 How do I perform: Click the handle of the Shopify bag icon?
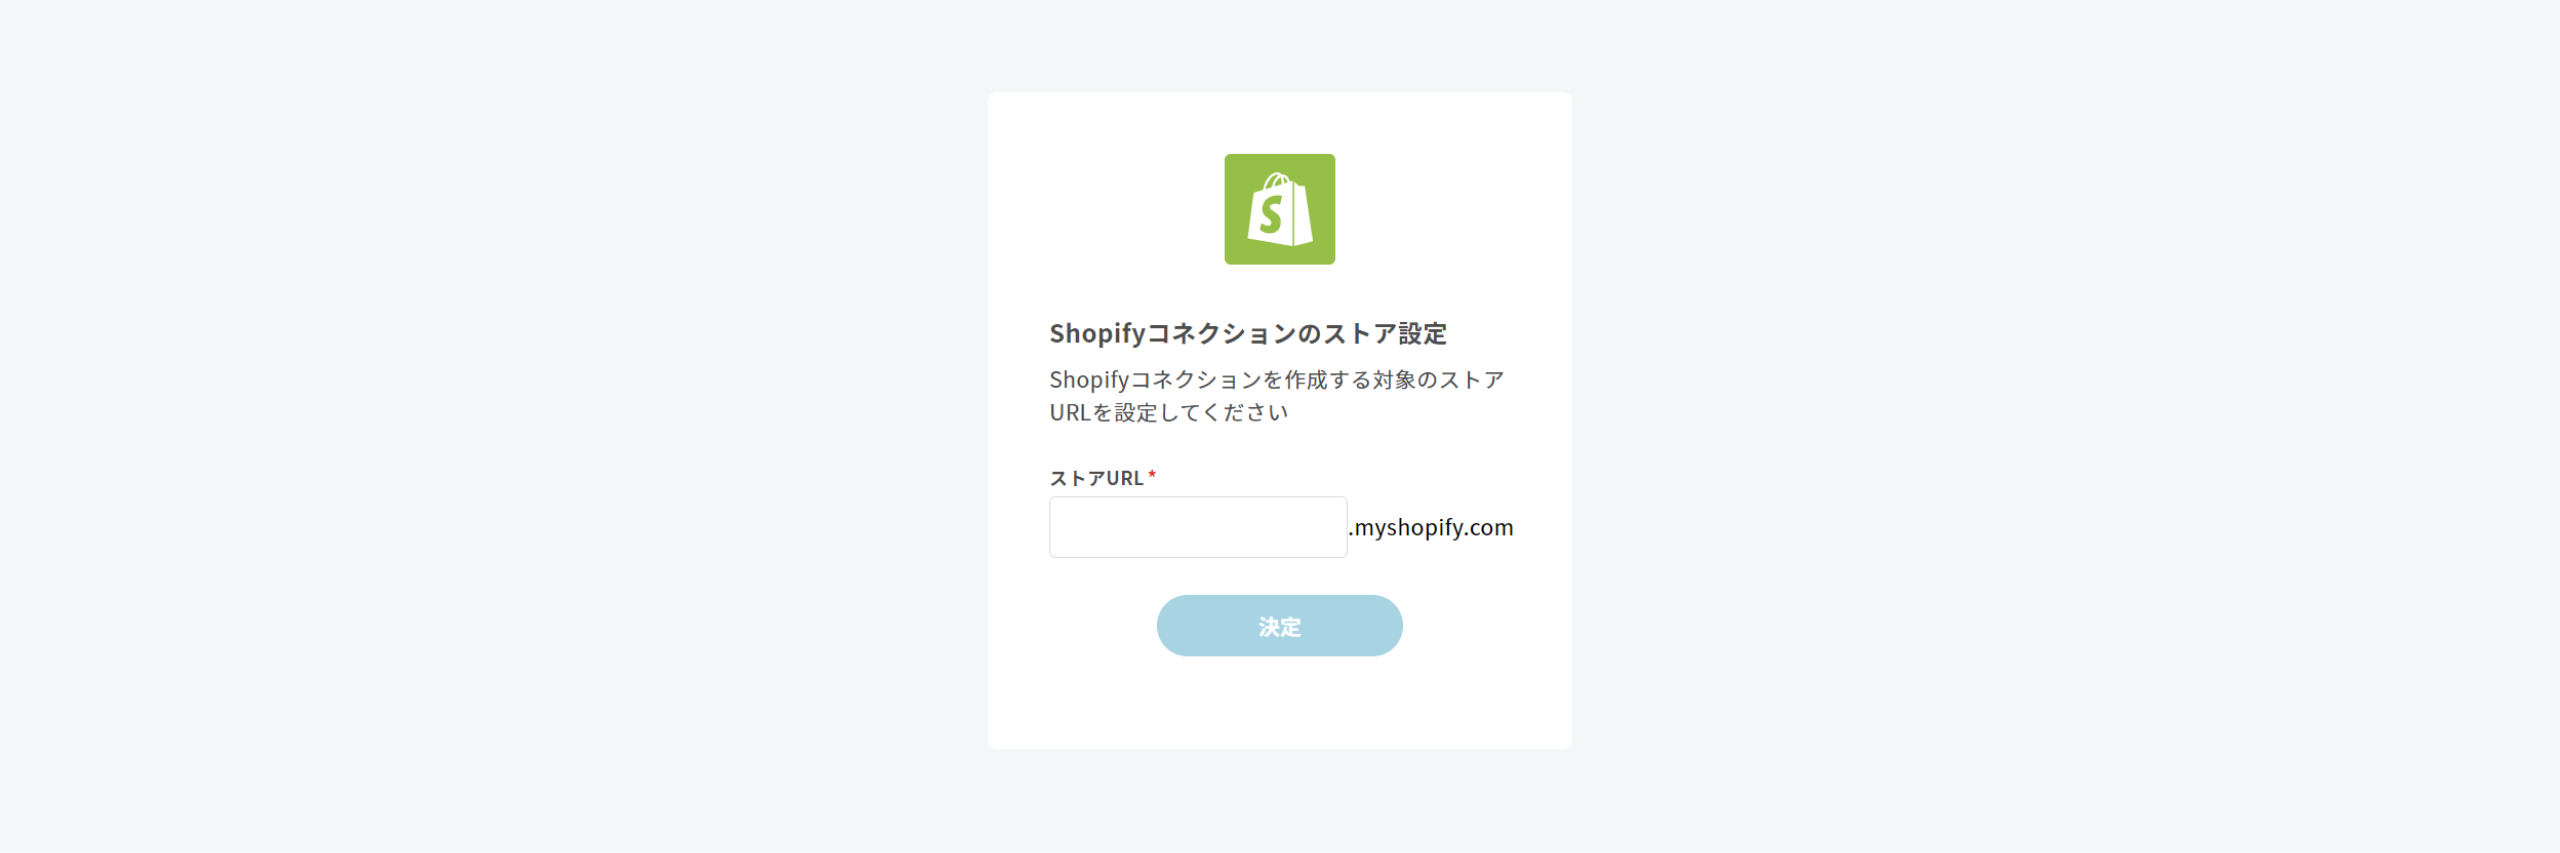point(1277,182)
